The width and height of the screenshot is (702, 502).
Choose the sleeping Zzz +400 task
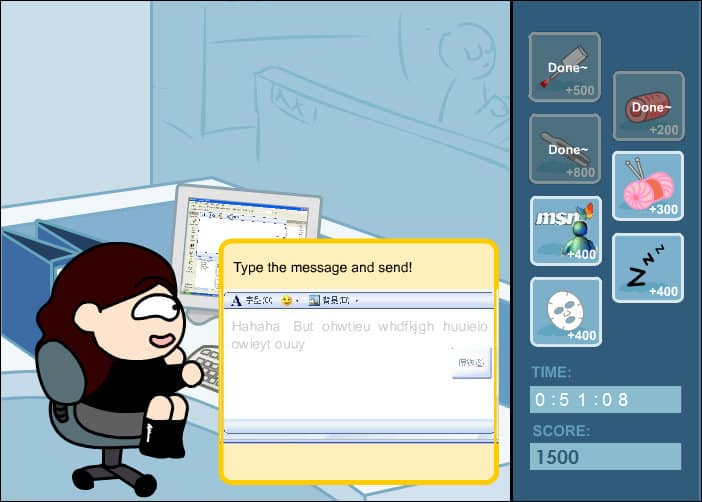[x=648, y=268]
